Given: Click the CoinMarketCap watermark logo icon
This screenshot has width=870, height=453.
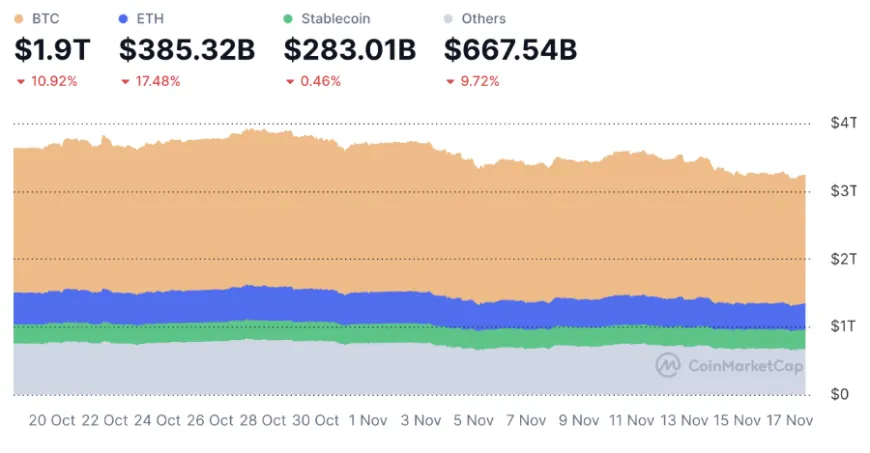Looking at the screenshot, I should point(668,365).
